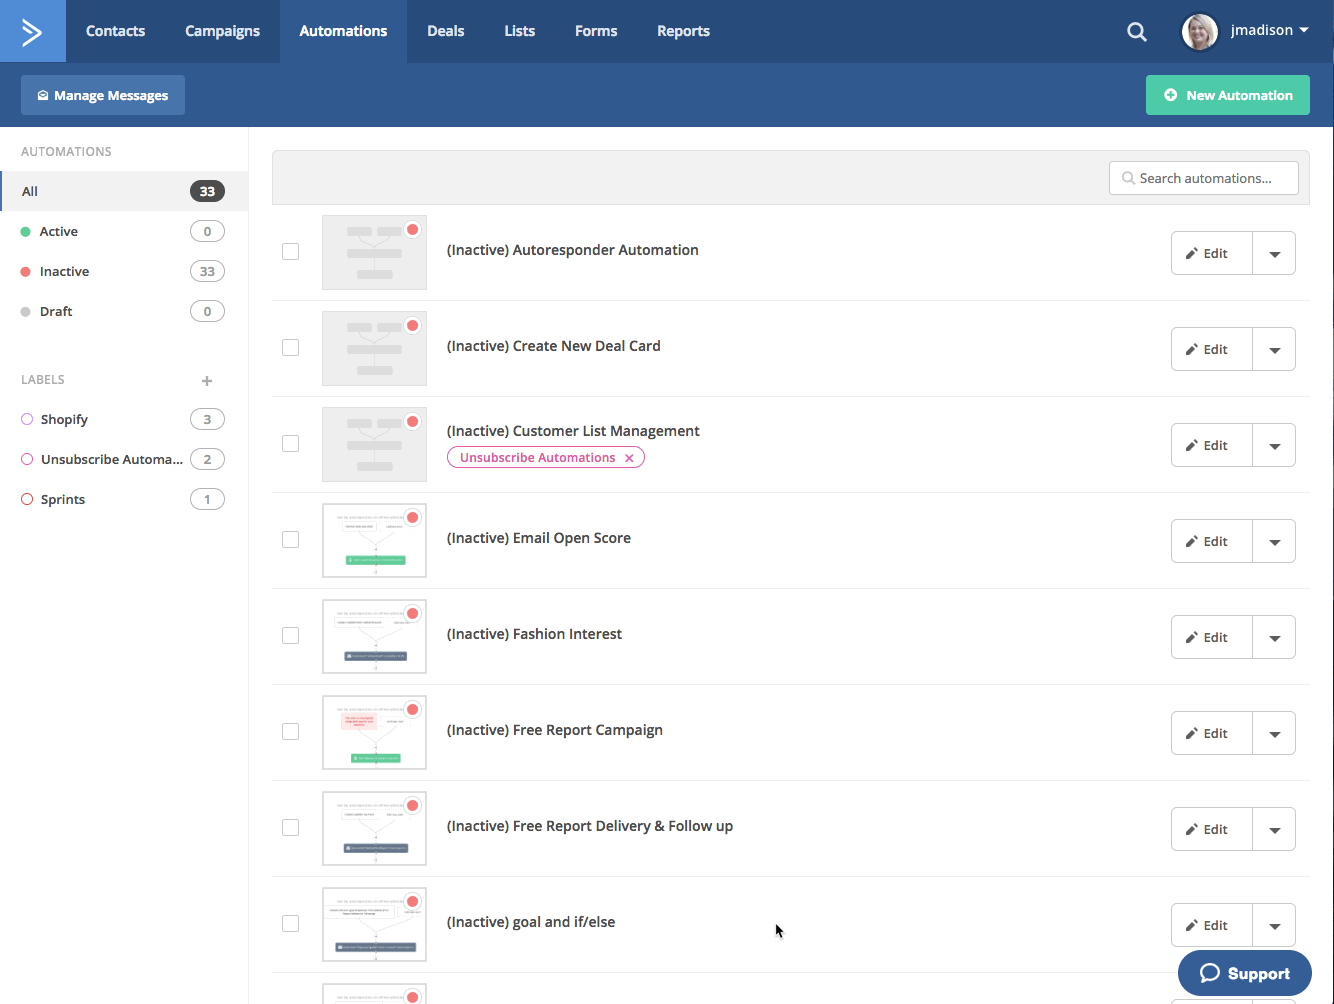Edit the Fashion Interest automation

point(1212,637)
